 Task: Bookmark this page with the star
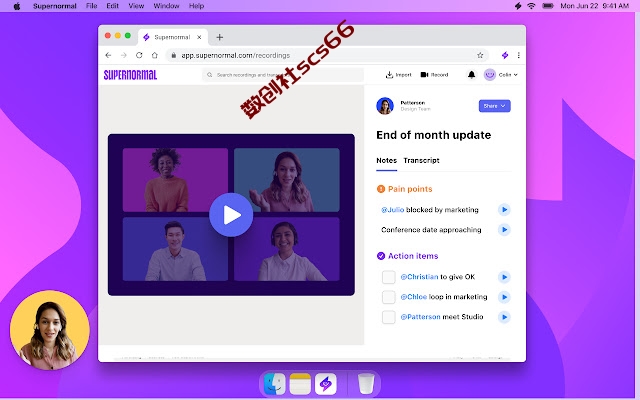point(480,55)
